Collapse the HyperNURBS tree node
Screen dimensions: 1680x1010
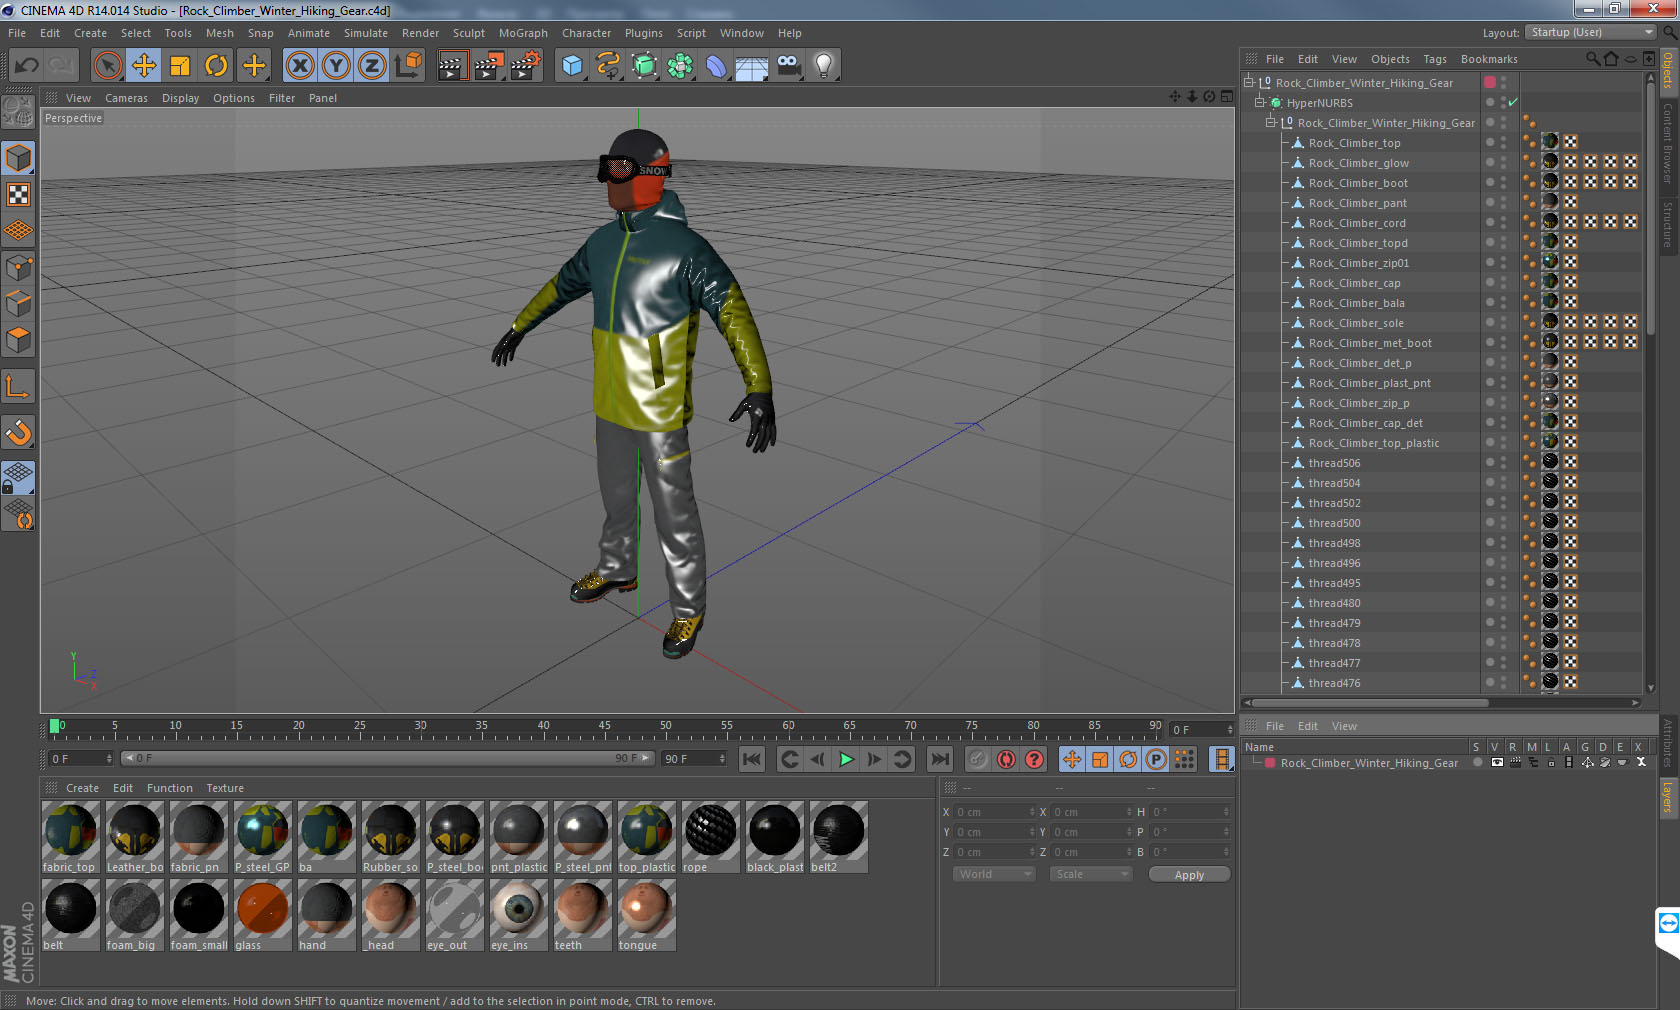(1260, 102)
